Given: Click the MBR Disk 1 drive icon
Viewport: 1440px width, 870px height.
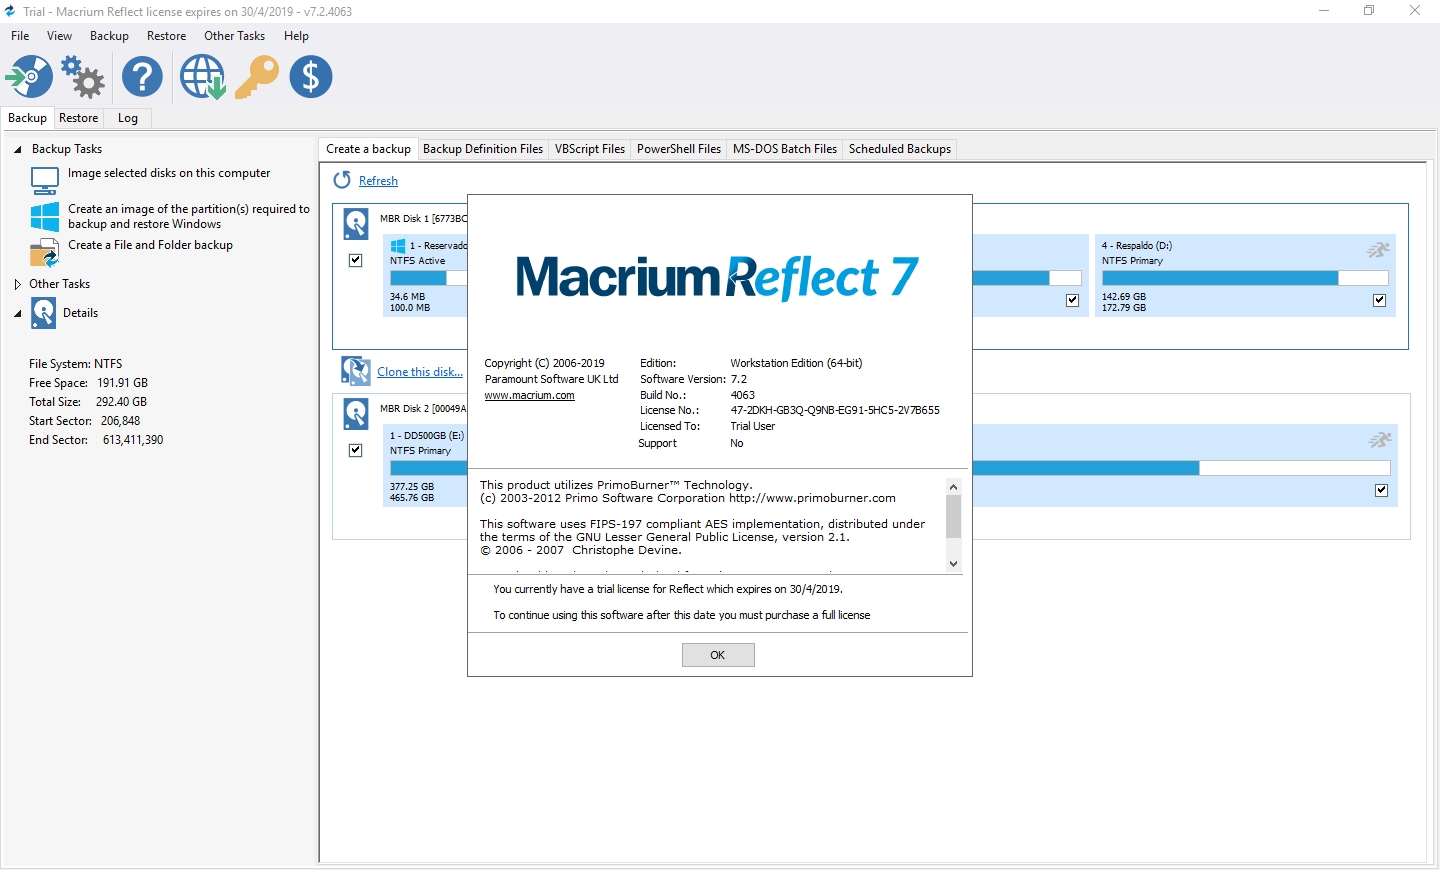Looking at the screenshot, I should click(x=356, y=223).
